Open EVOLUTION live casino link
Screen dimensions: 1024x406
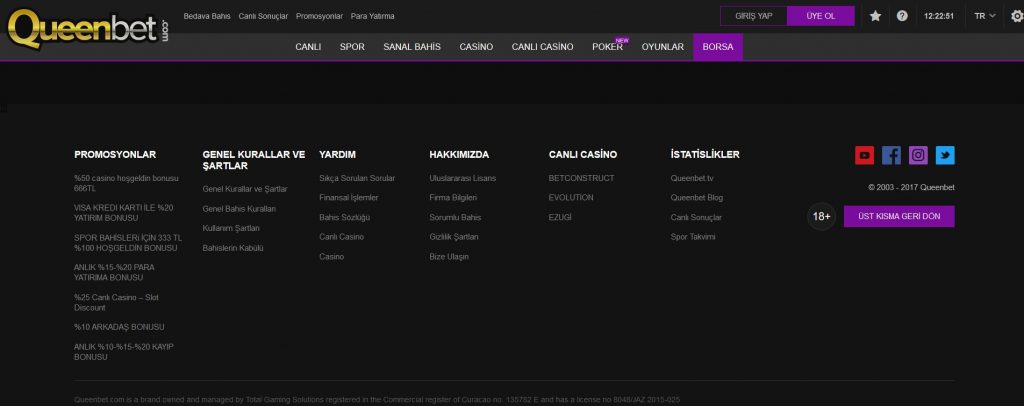[x=571, y=197]
